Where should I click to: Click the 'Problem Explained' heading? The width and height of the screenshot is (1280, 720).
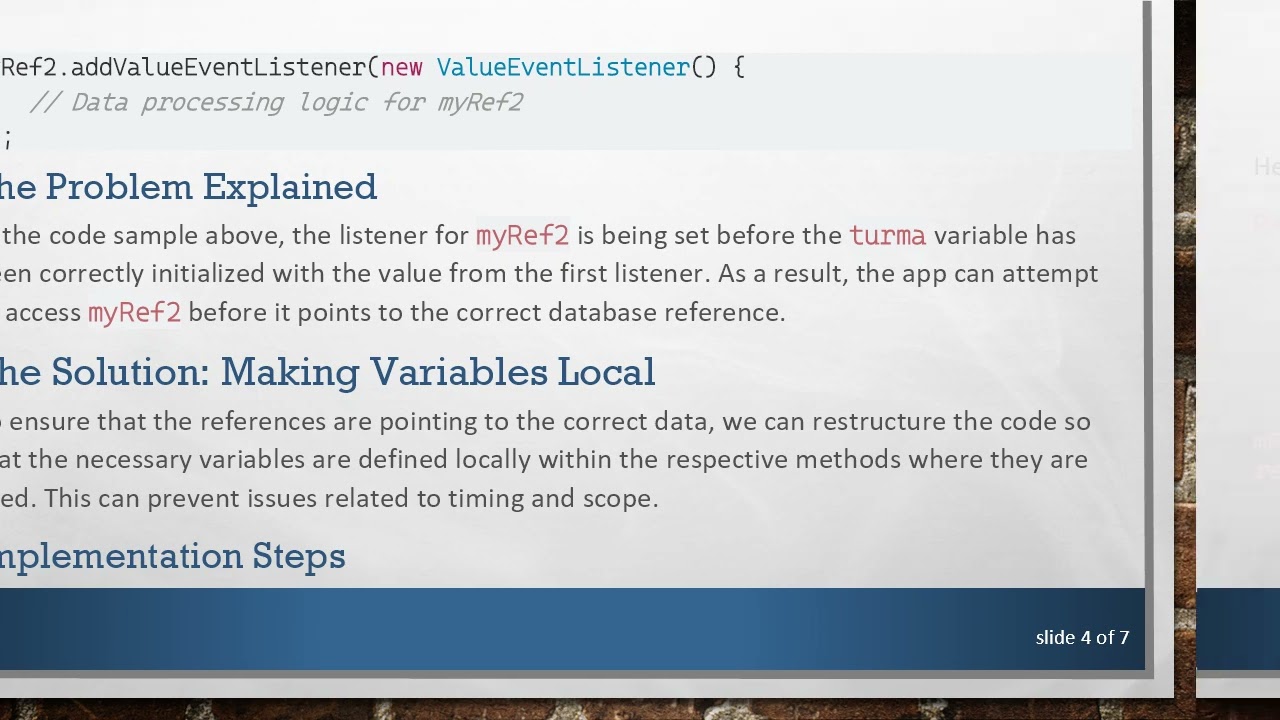[210, 187]
